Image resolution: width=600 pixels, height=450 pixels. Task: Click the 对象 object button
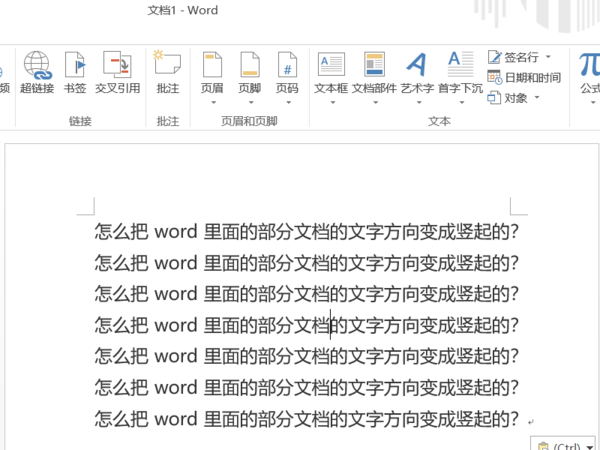click(x=508, y=98)
